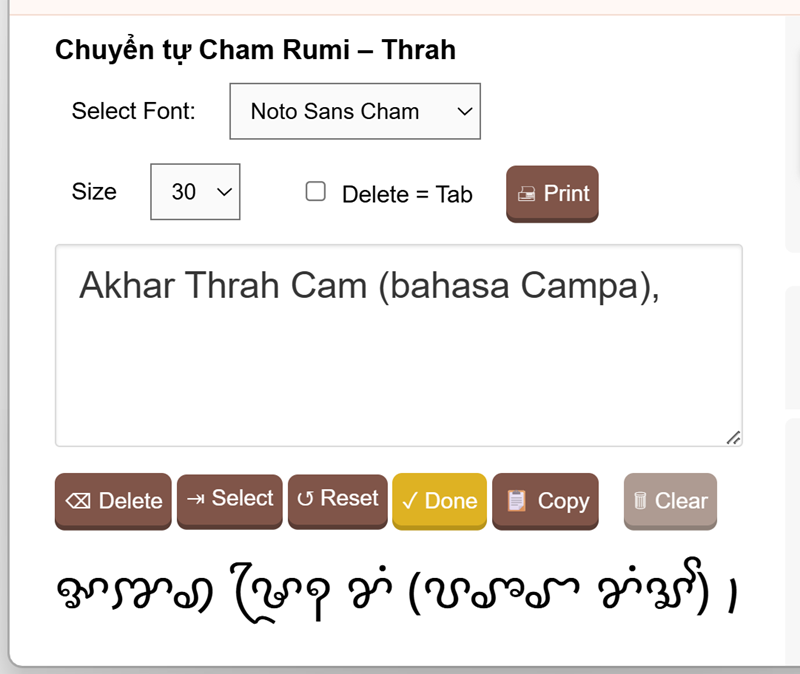Click the backspace icon on the Delete button
This screenshot has width=800, height=674.
pos(78,501)
